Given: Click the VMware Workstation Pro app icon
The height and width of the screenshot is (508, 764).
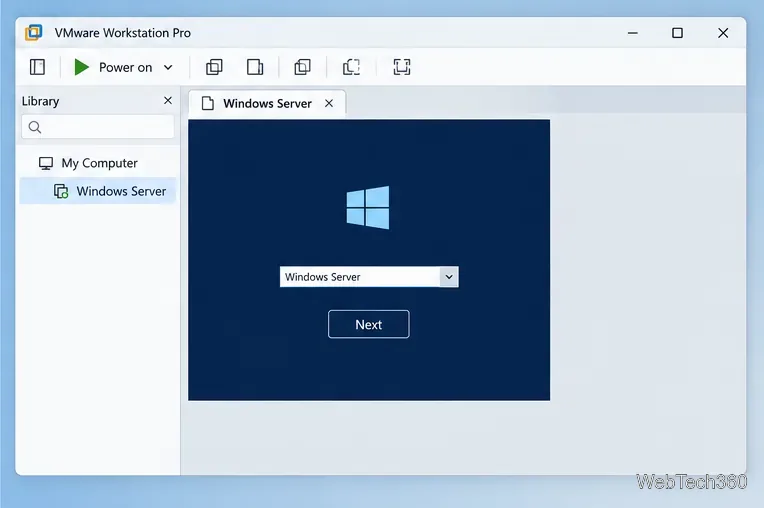Looking at the screenshot, I should click(x=34, y=33).
